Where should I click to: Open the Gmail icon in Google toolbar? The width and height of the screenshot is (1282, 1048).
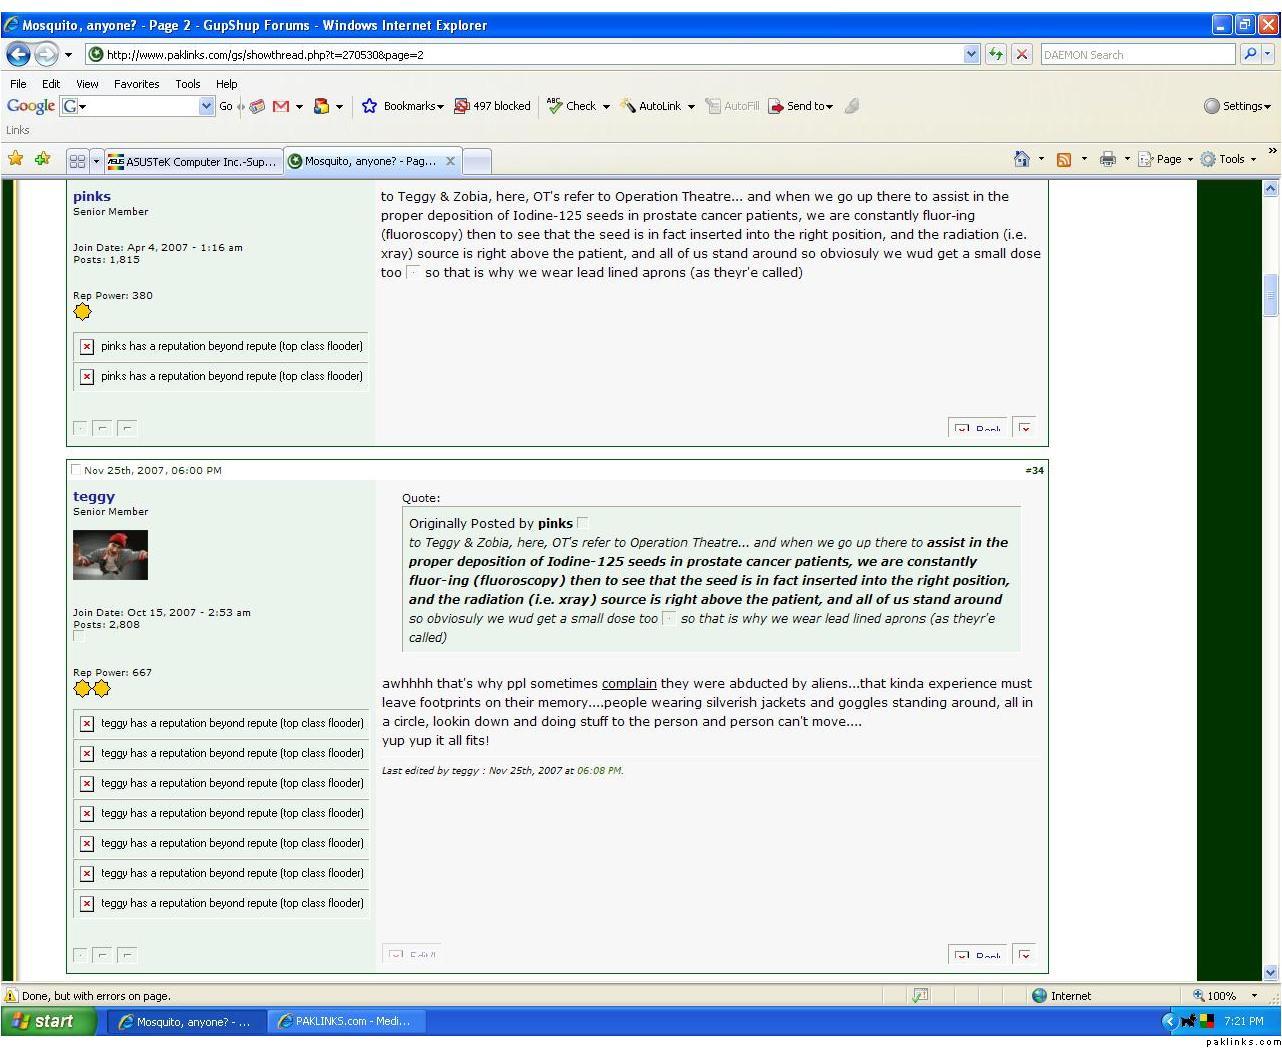[281, 106]
